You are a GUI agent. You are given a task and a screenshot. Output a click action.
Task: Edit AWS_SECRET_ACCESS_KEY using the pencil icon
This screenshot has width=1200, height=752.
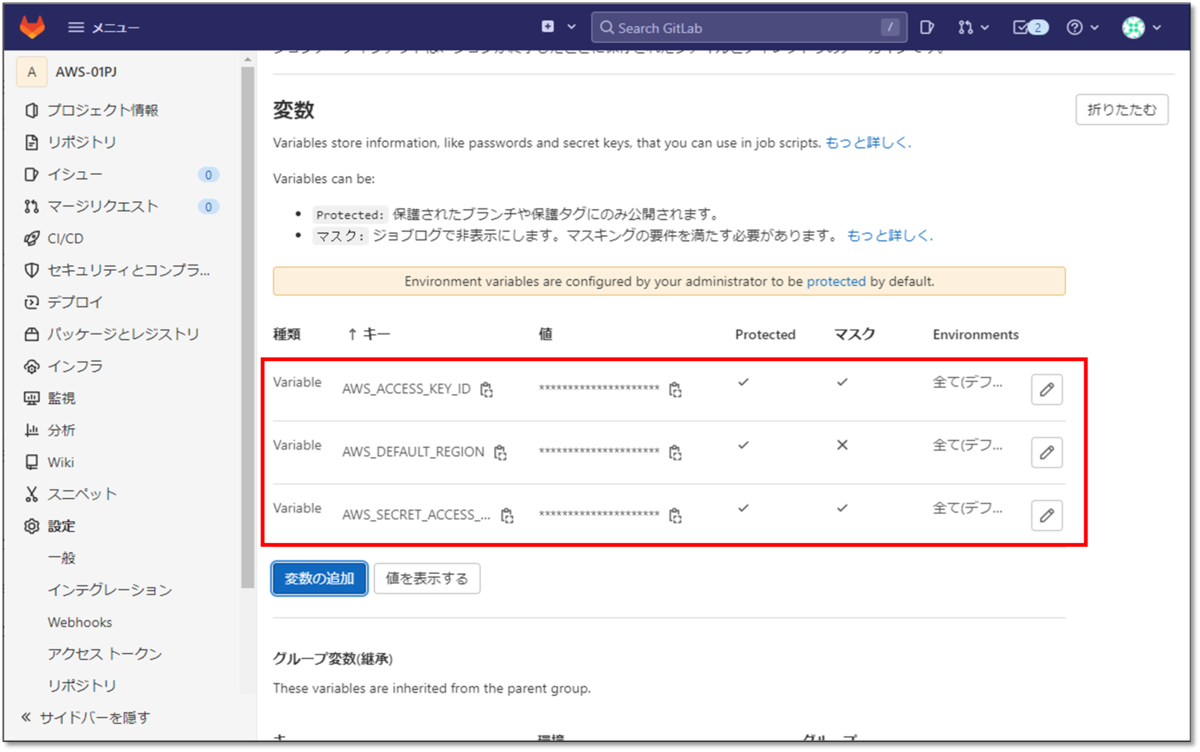pos(1046,515)
